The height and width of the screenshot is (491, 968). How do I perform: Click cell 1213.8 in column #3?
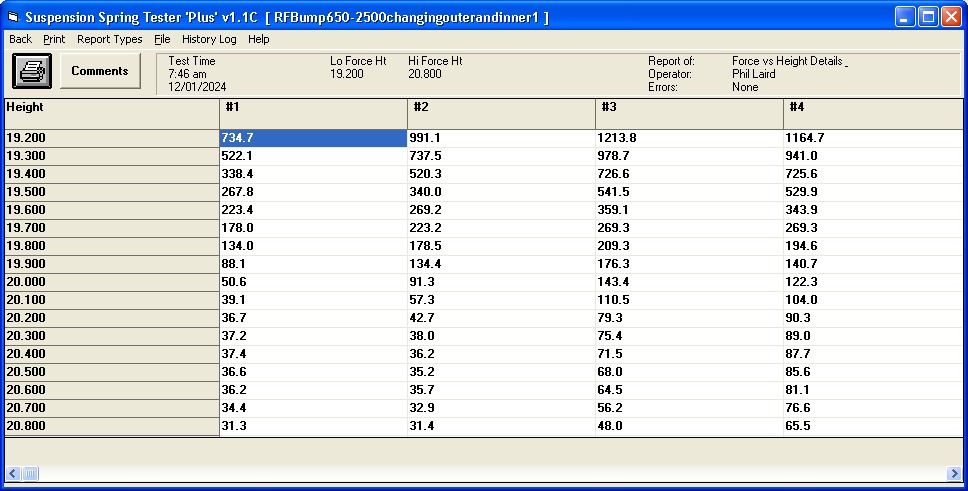click(x=689, y=138)
